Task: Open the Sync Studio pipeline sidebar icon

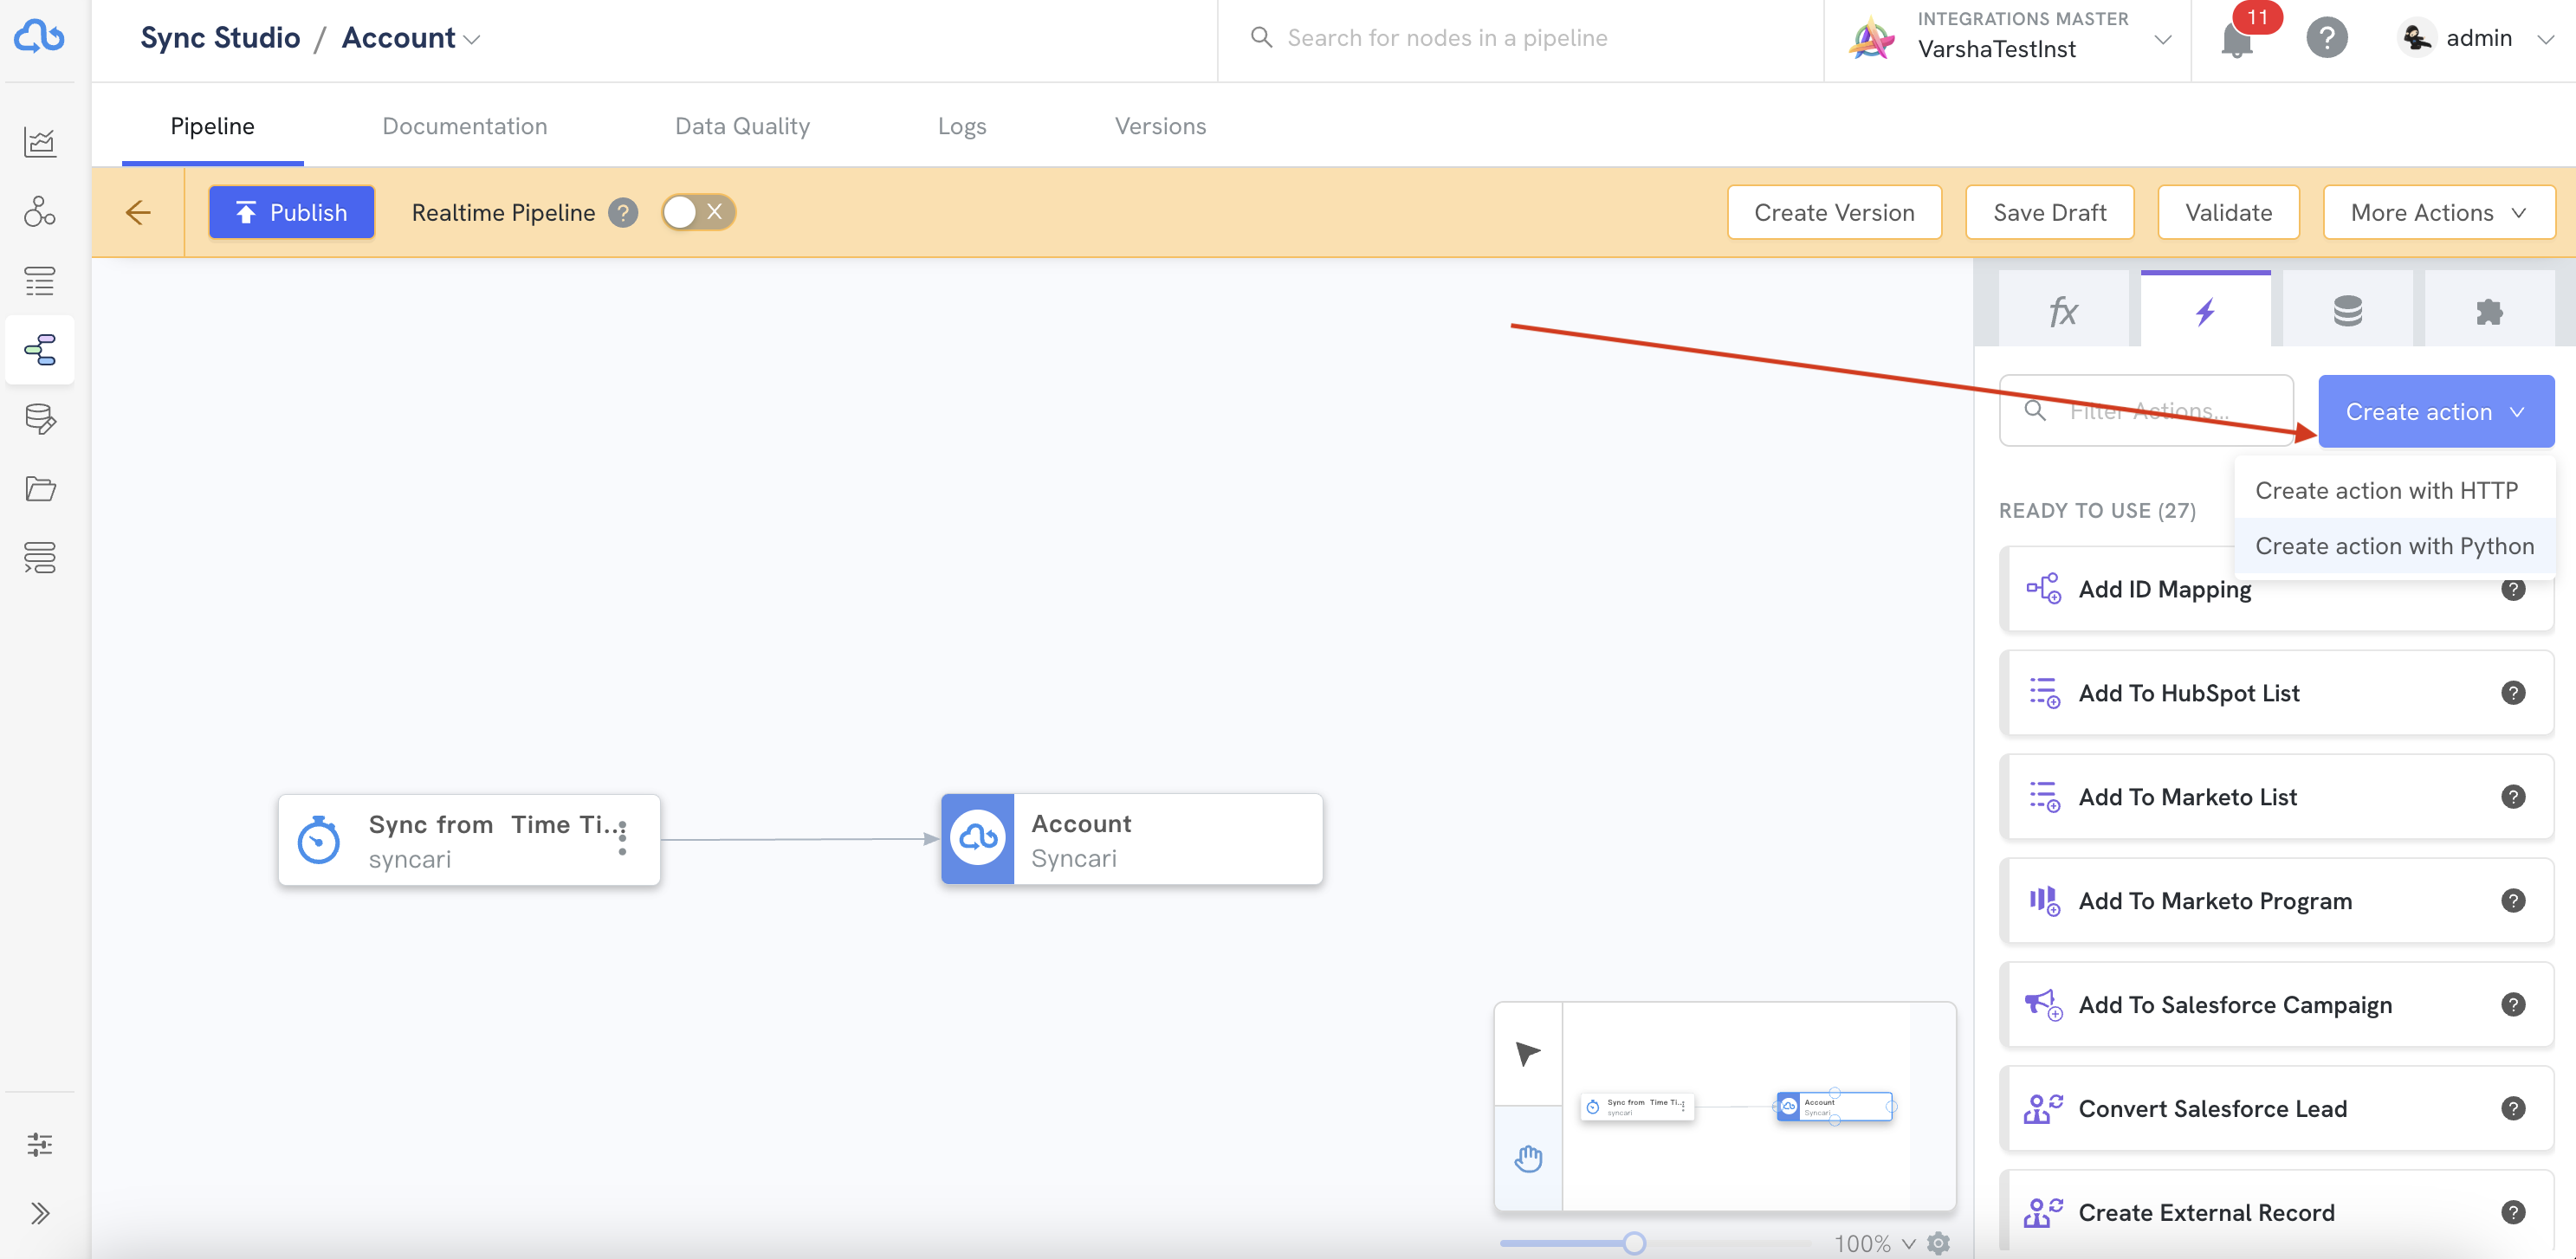Action: tap(40, 350)
